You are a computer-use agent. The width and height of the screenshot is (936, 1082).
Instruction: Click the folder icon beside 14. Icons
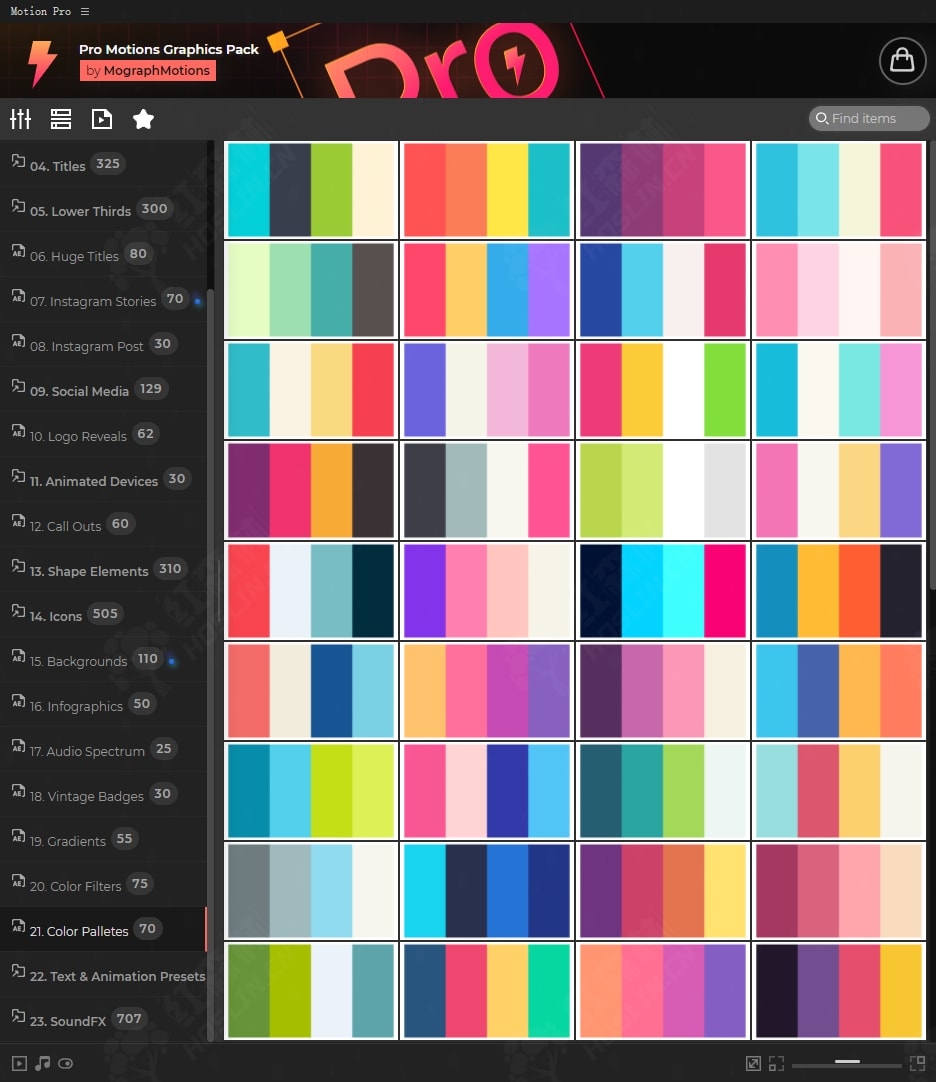[x=18, y=611]
